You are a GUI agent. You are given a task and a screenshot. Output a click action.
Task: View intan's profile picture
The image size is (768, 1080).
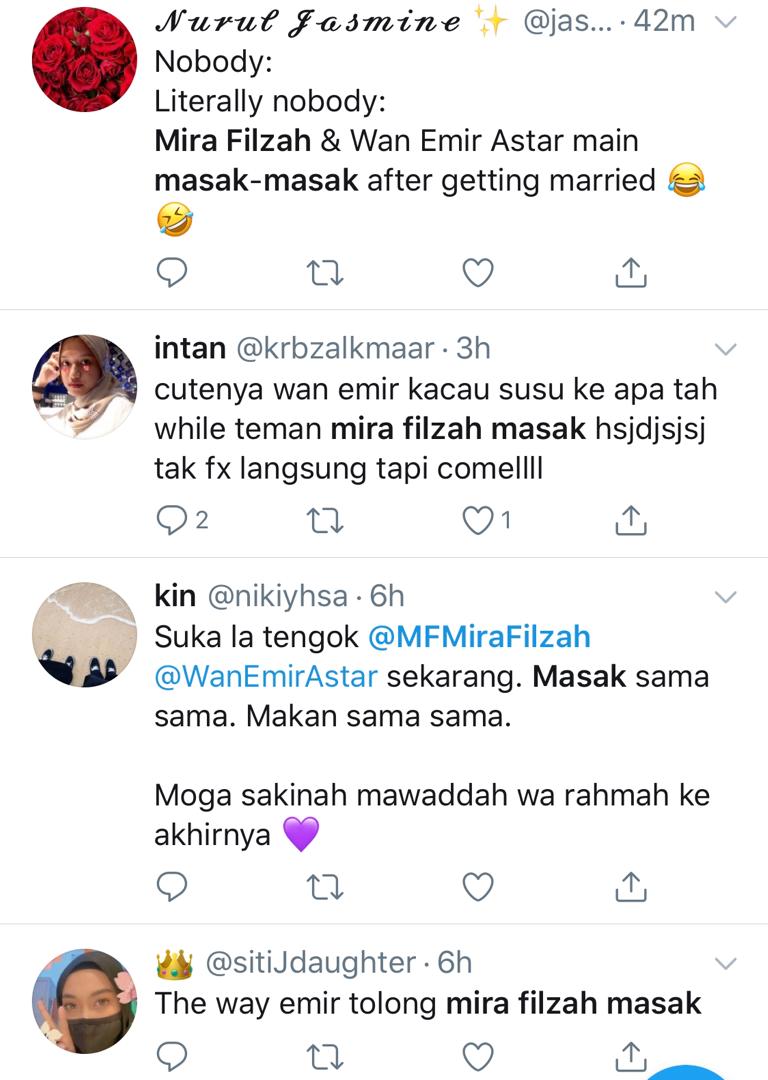(84, 386)
